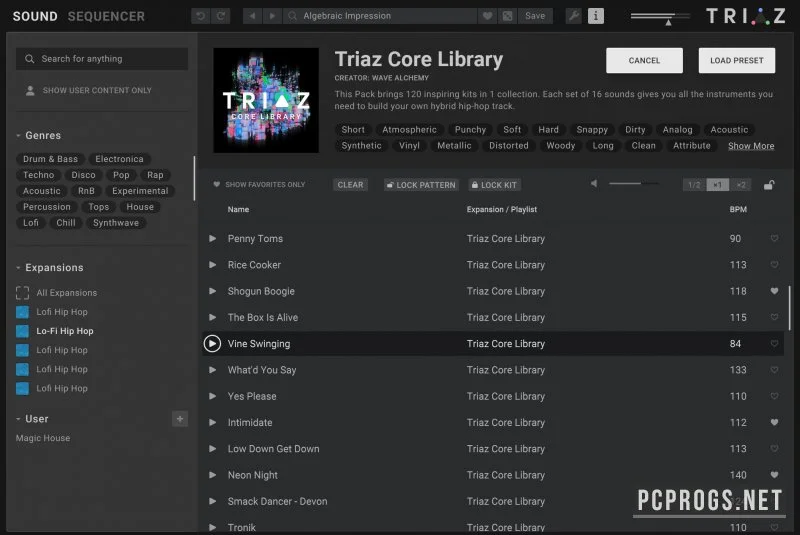The width and height of the screenshot is (800, 535).
Task: Play preview of Yes Please
Action: coord(213,396)
